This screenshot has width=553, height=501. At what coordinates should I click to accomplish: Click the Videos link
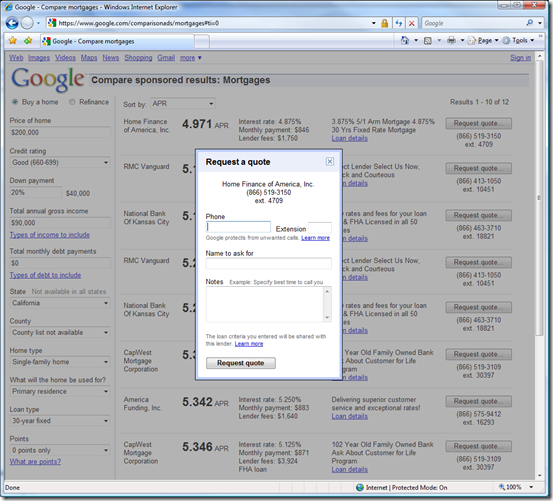point(65,57)
